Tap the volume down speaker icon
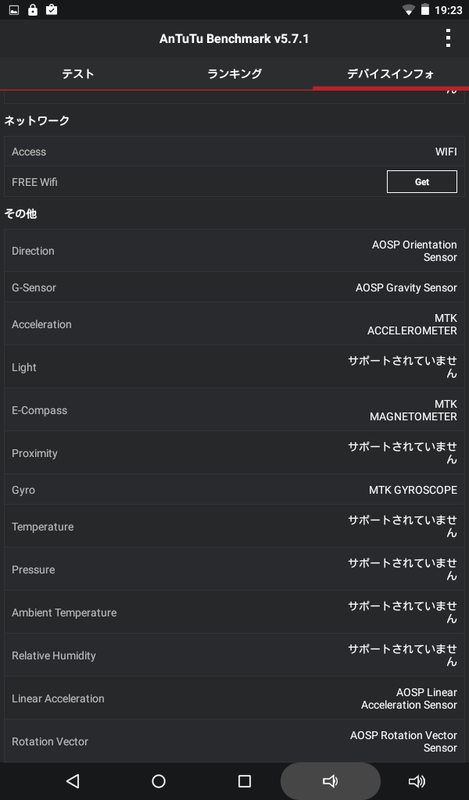The height and width of the screenshot is (800, 469). click(330, 781)
